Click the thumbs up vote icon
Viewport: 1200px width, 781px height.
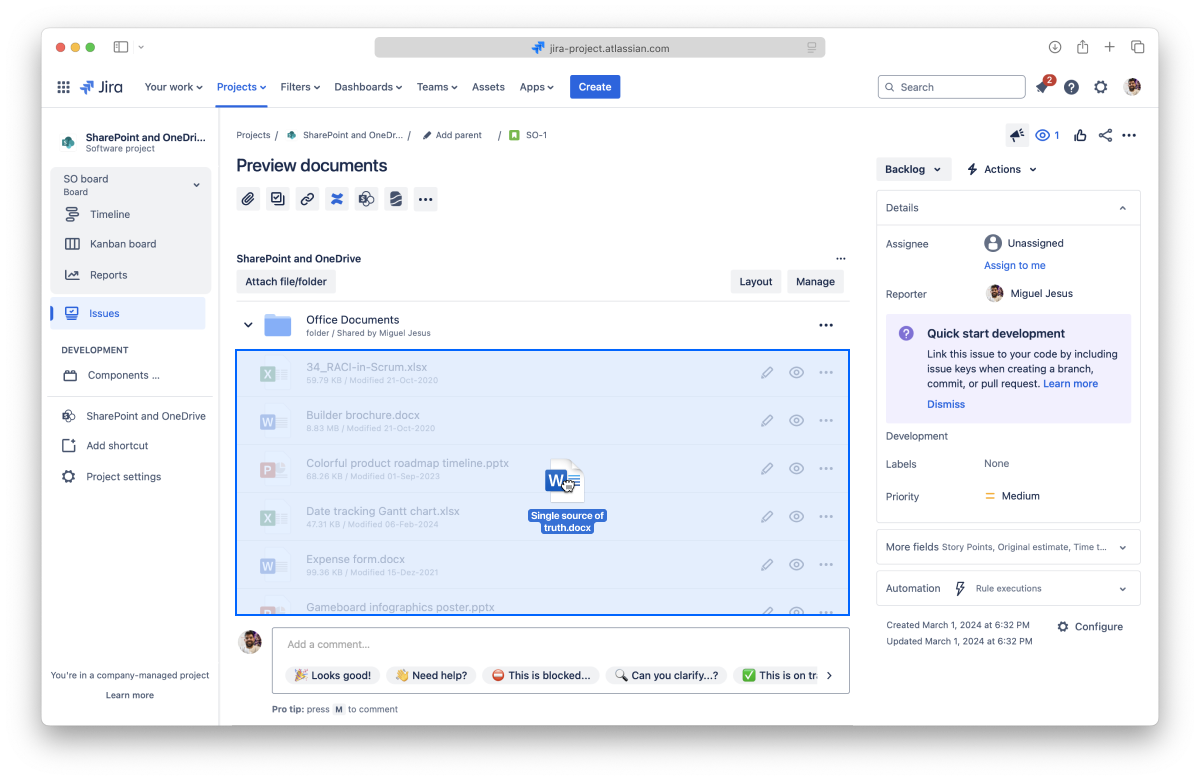point(1080,136)
